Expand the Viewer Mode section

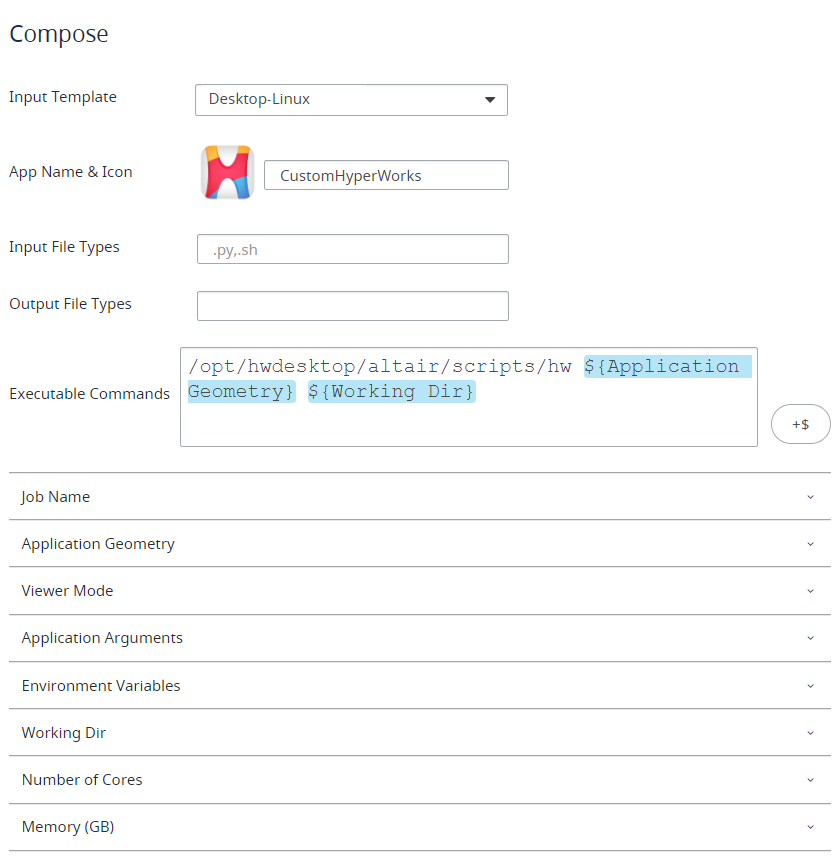pos(420,591)
